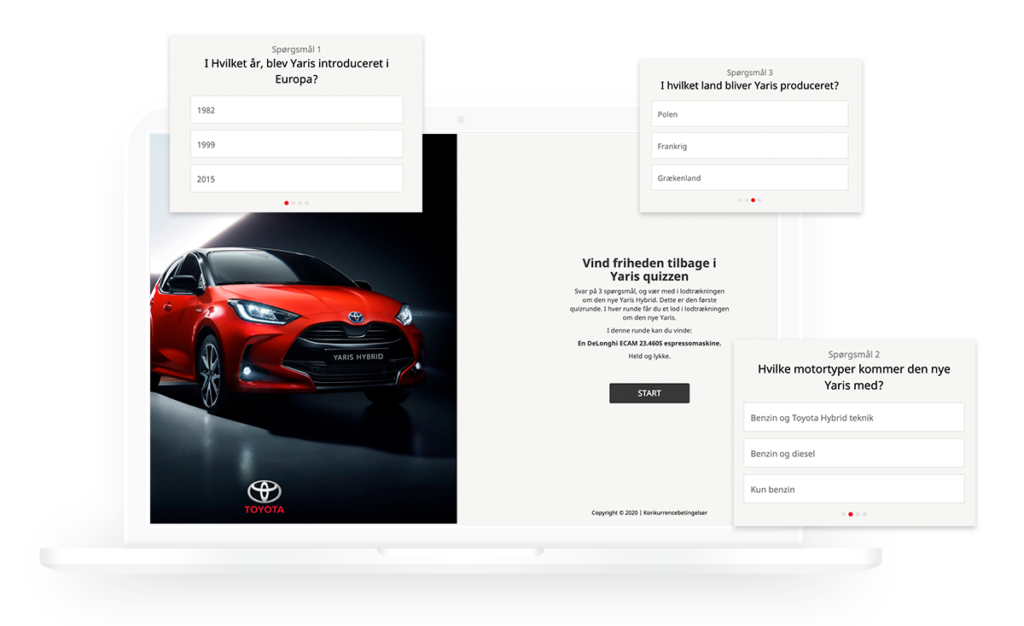The height and width of the screenshot is (626, 1024).
Task: Open the Konkurrencebetingelser link
Action: [x=675, y=513]
